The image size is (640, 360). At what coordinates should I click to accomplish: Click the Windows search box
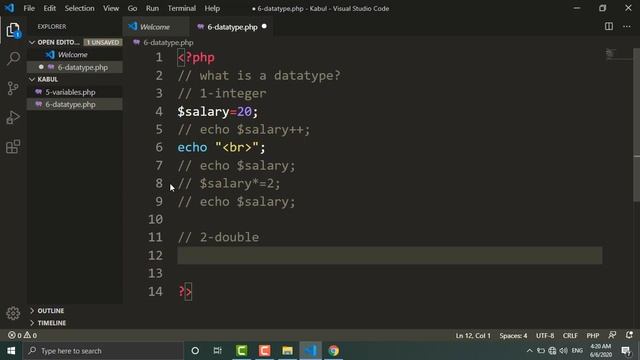tap(103, 351)
